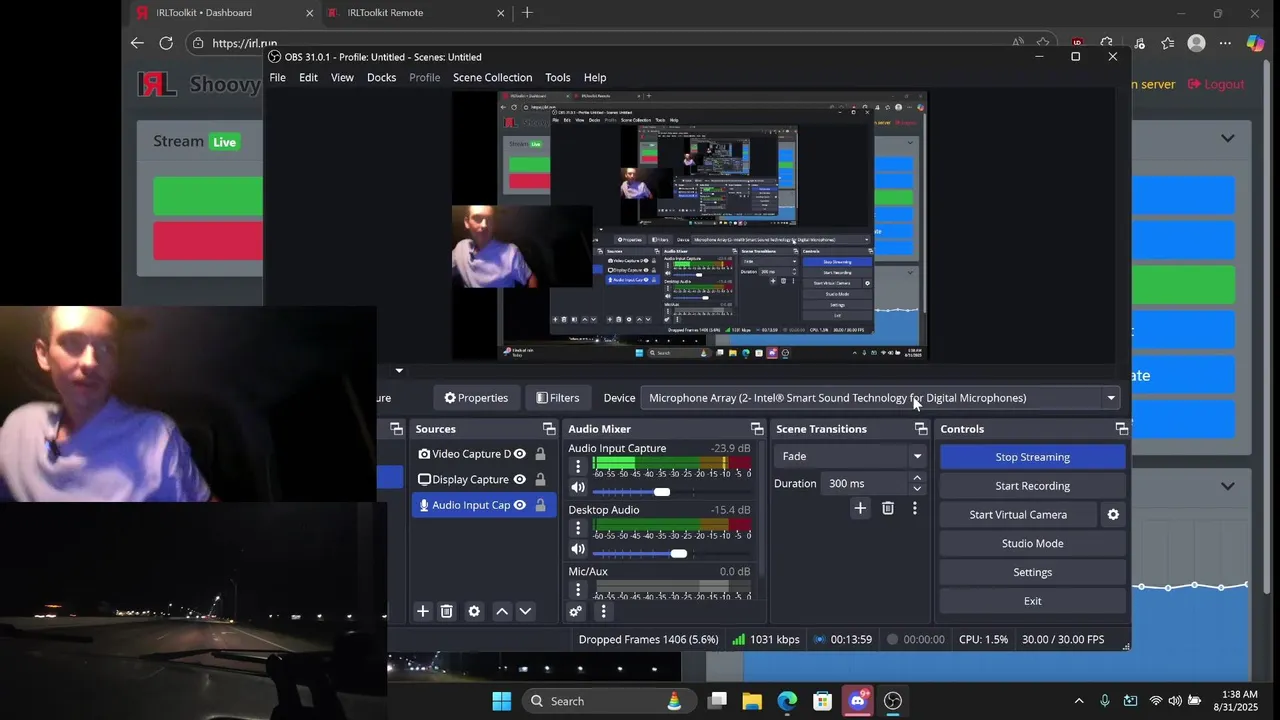Go back in the browser

(137, 43)
